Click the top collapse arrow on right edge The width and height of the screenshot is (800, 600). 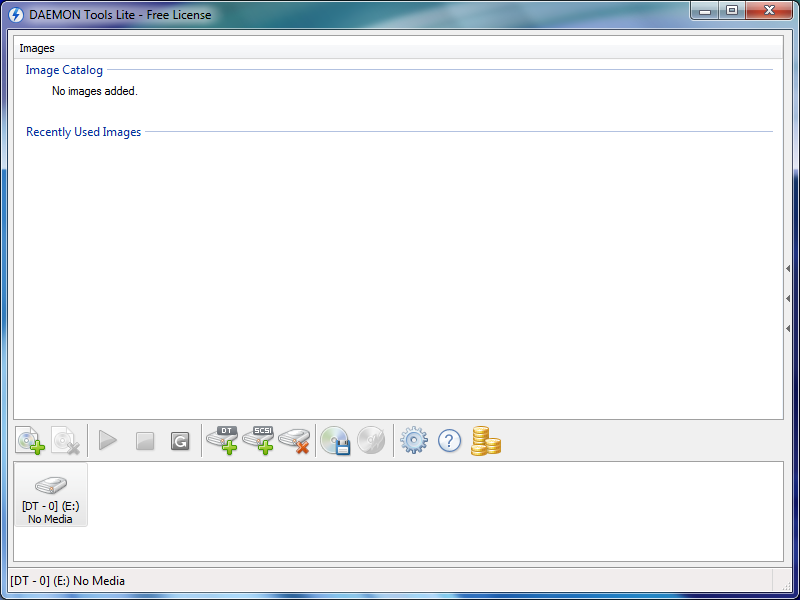tap(788, 268)
